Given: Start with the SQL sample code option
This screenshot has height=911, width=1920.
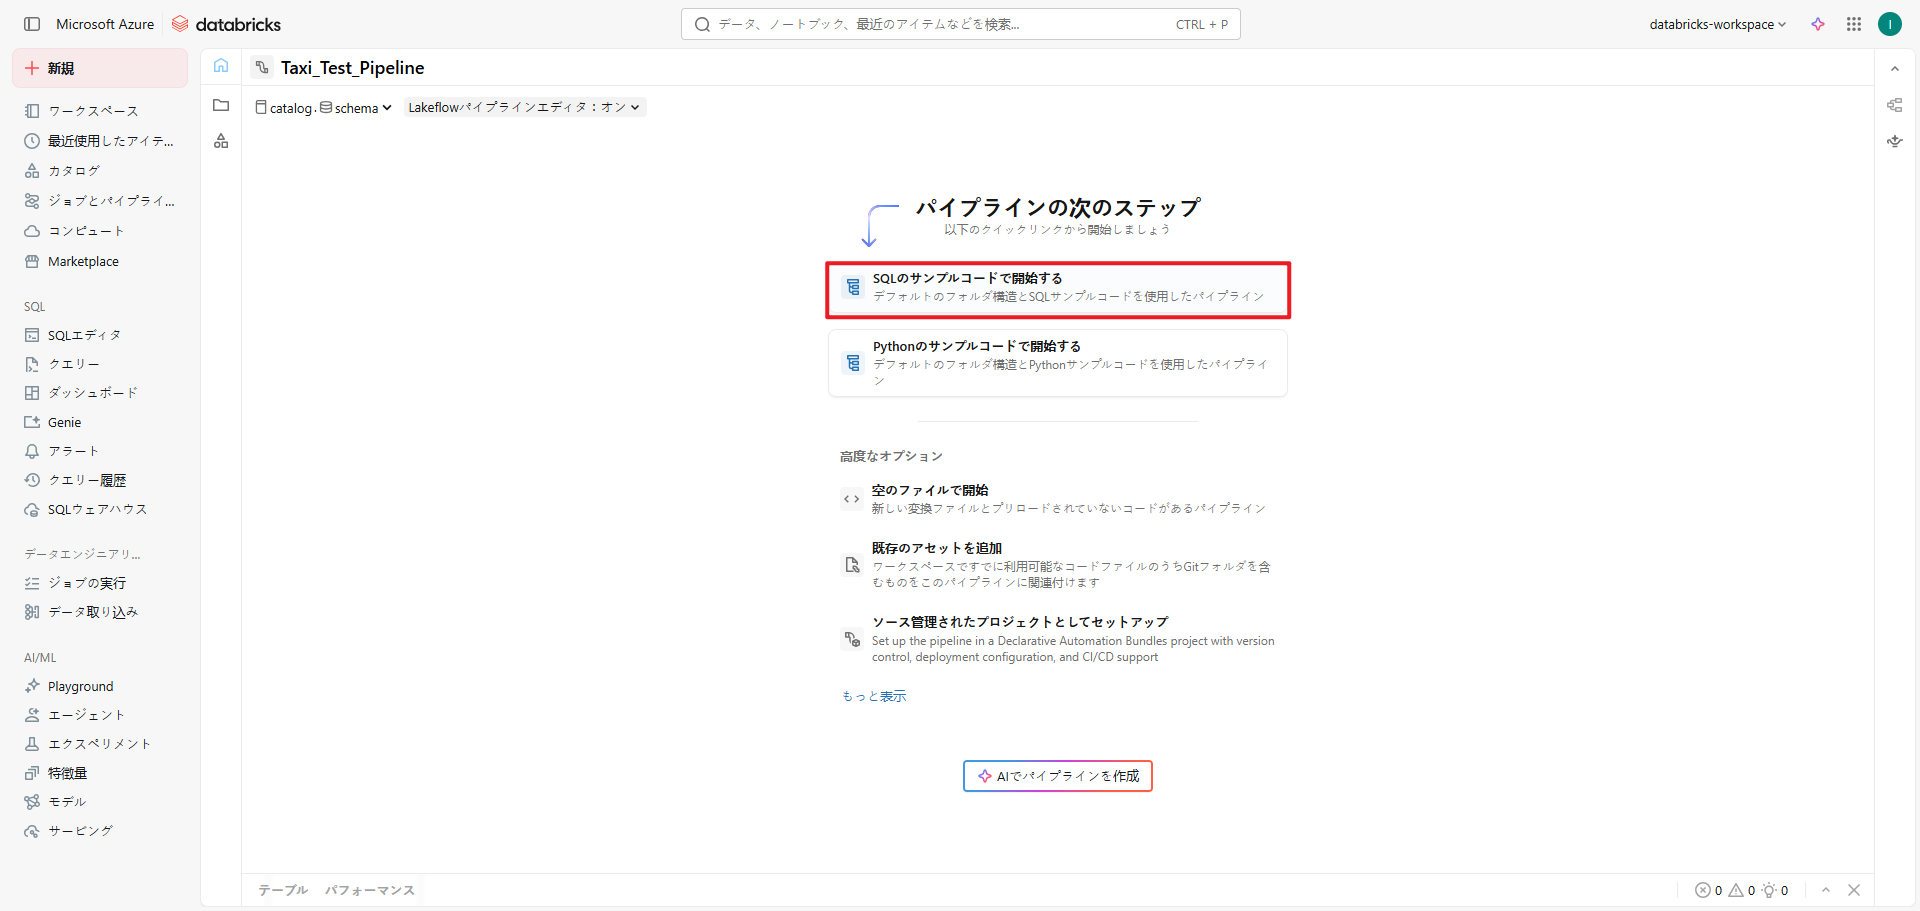Looking at the screenshot, I should (1058, 290).
